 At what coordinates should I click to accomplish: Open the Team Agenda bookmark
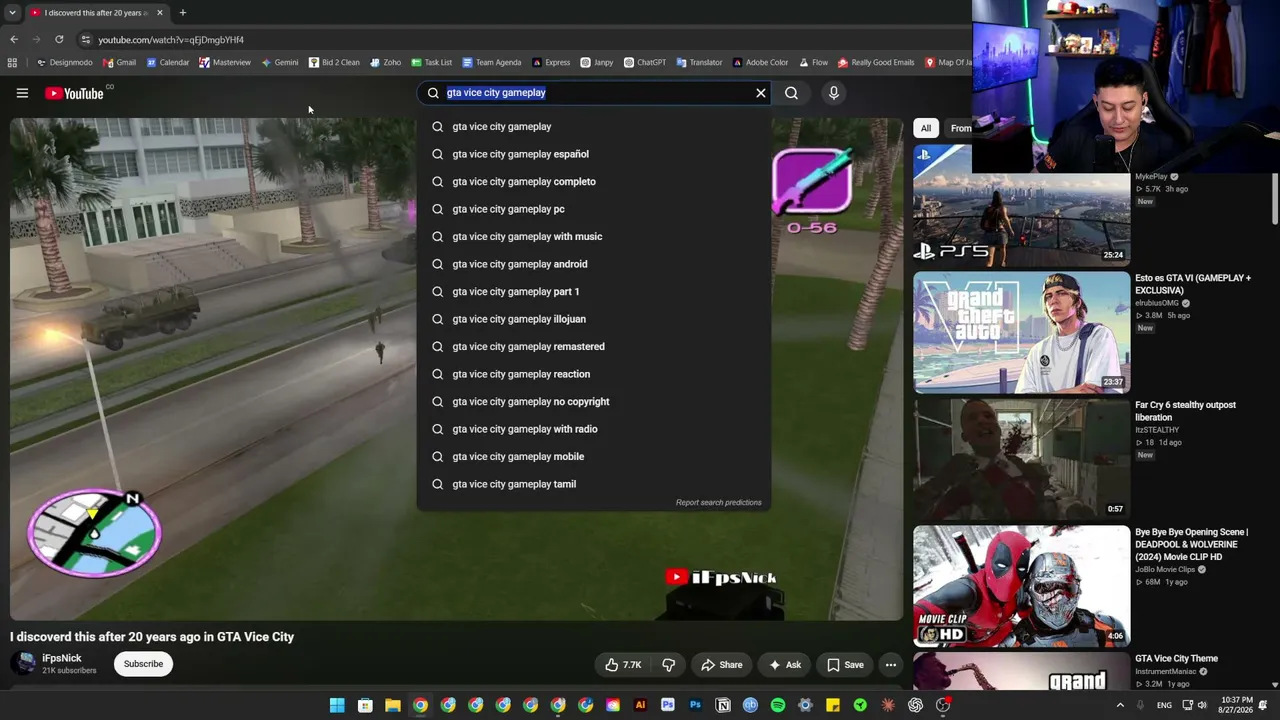click(491, 62)
